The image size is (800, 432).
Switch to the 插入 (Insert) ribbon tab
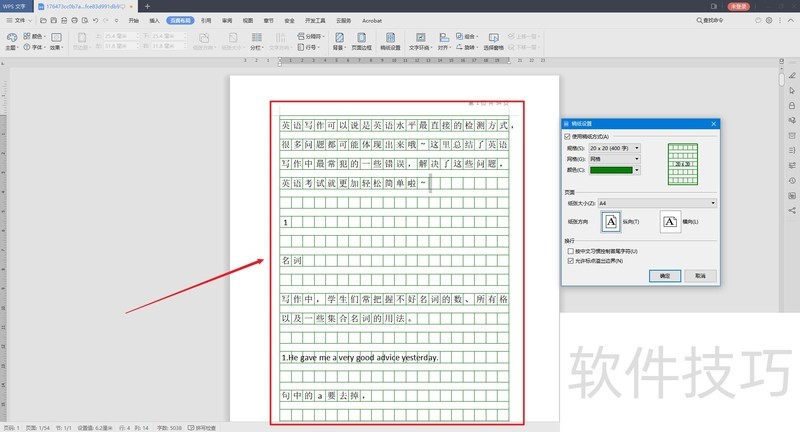(x=154, y=19)
